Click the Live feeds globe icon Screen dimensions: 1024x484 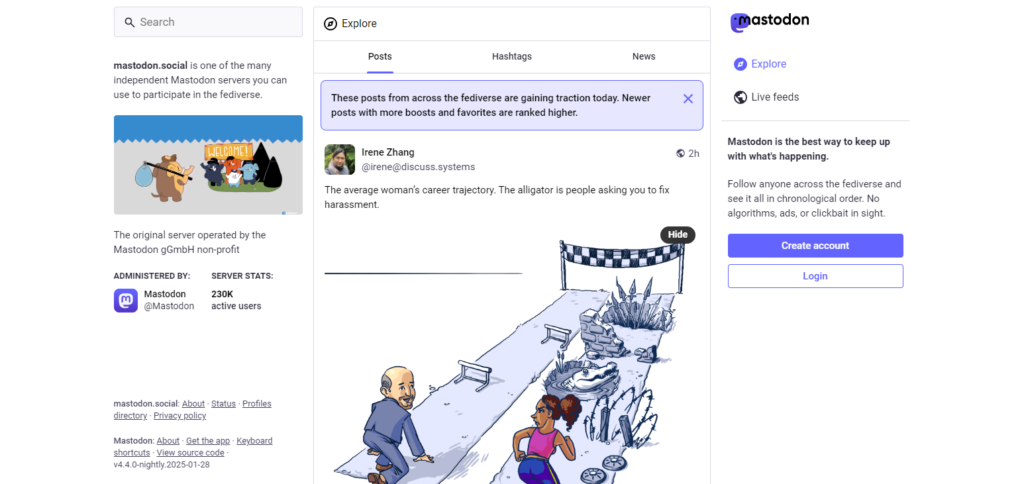pos(740,97)
